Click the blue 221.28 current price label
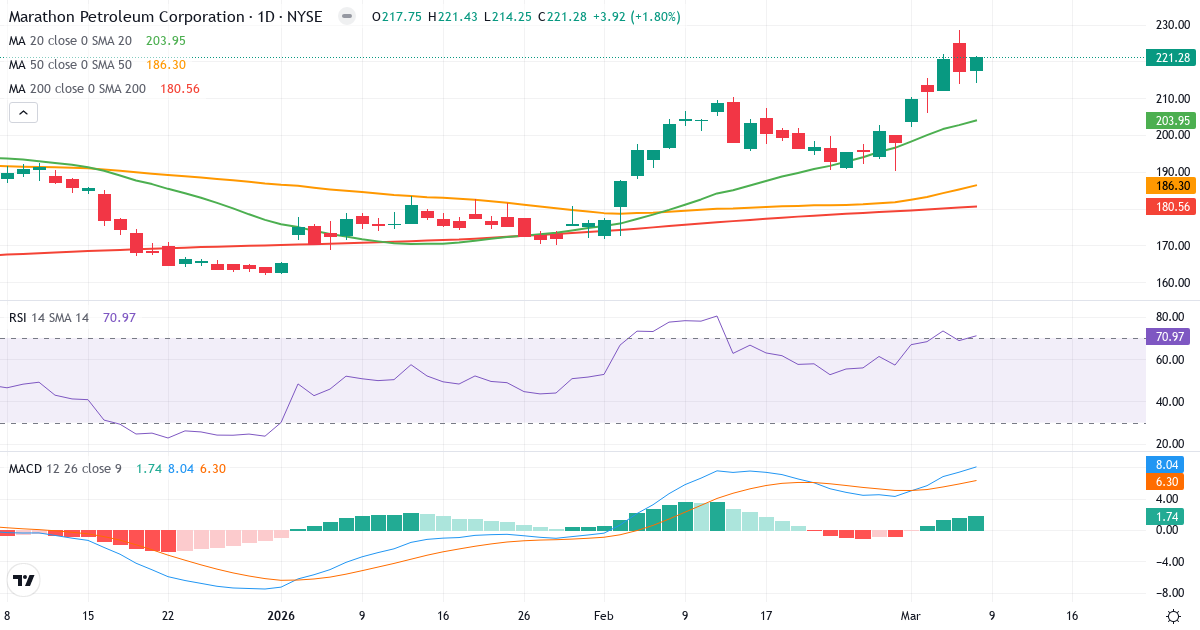This screenshot has width=1200, height=630. coord(1170,58)
